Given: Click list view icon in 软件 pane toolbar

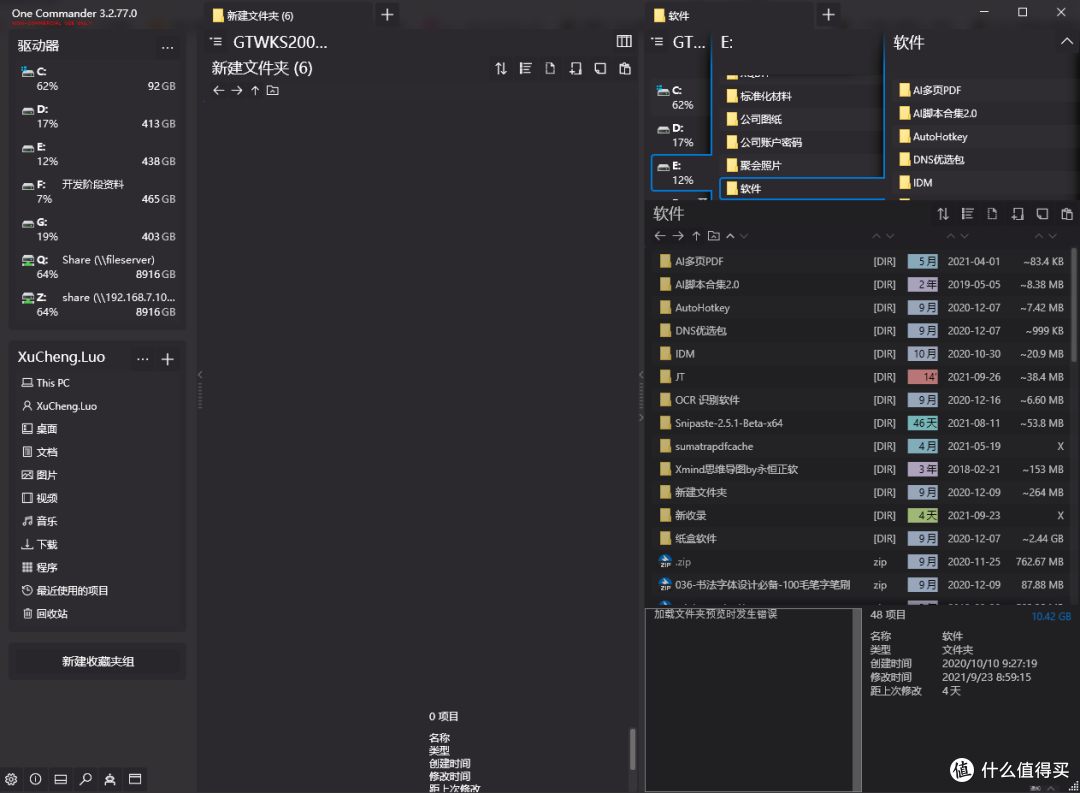Looking at the screenshot, I should click(x=968, y=214).
